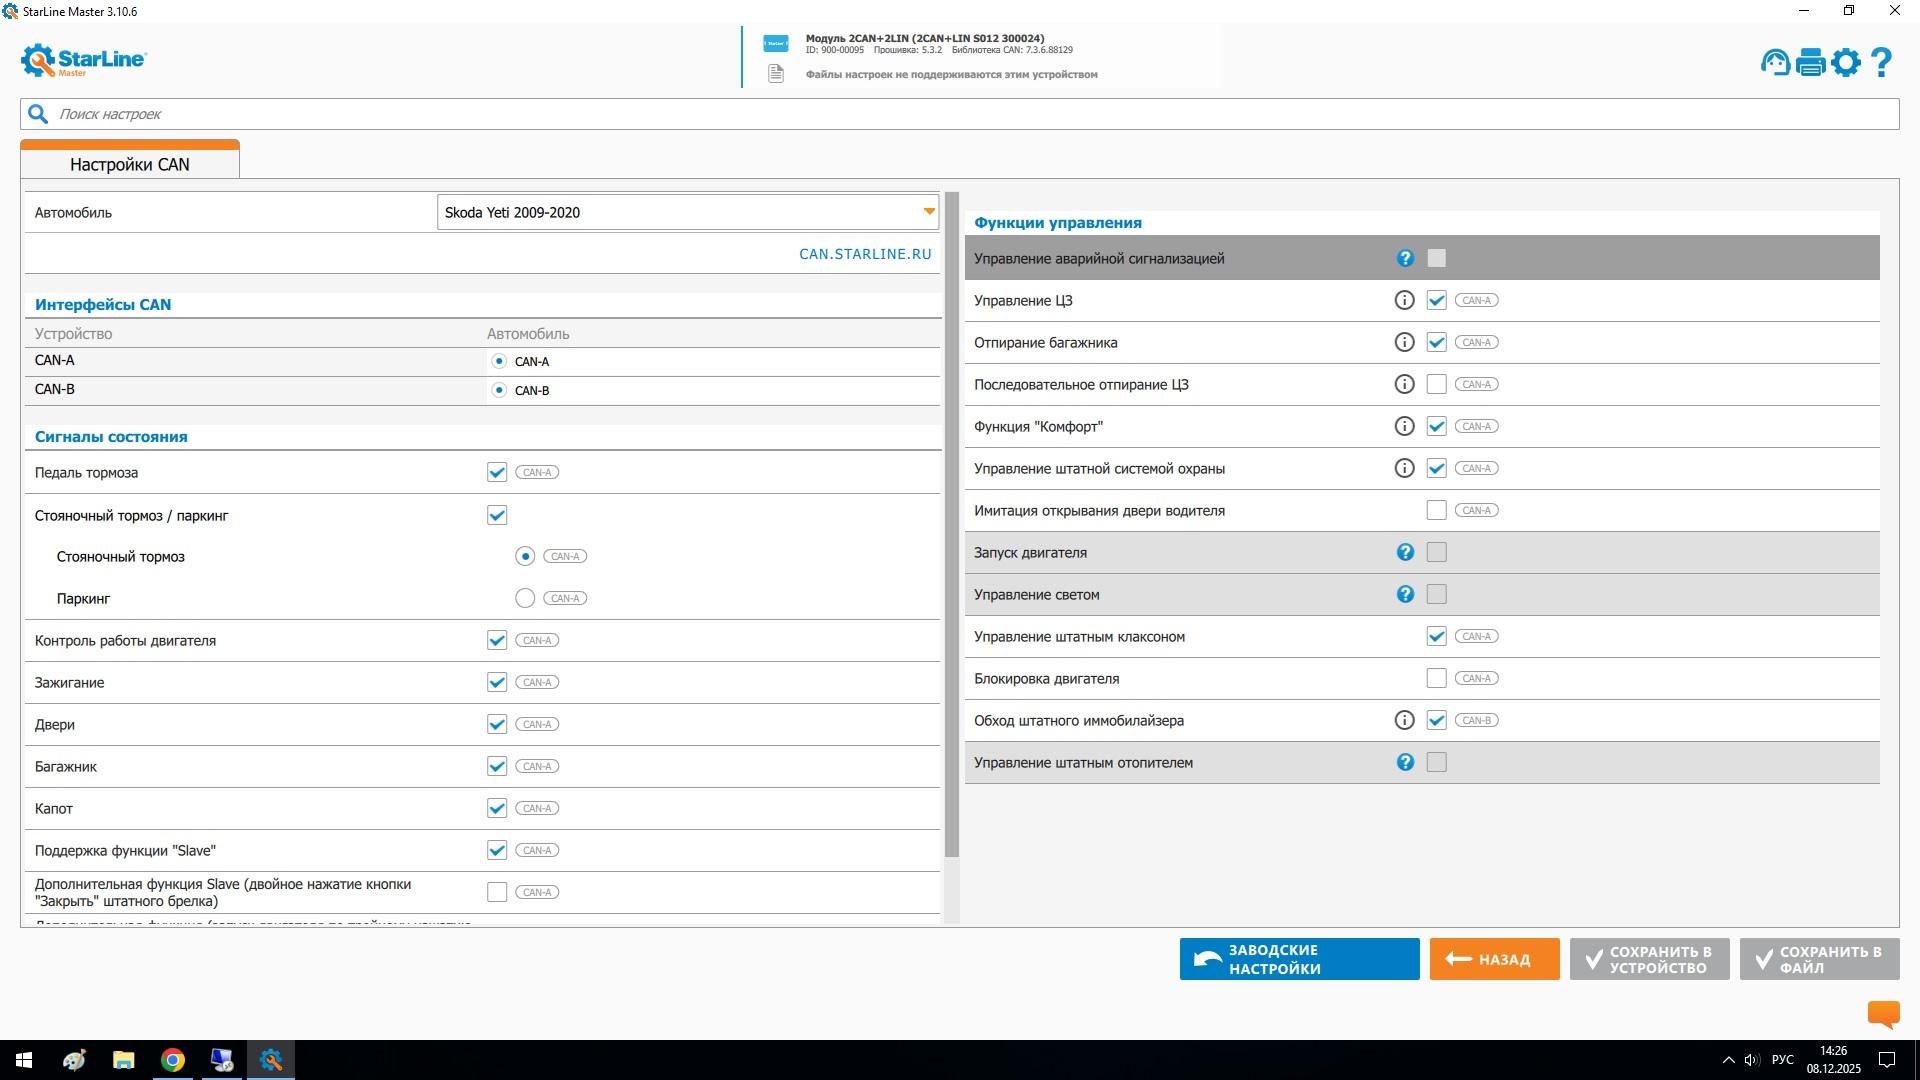Select the Настройки CAN tab
The image size is (1920, 1080).
(130, 164)
